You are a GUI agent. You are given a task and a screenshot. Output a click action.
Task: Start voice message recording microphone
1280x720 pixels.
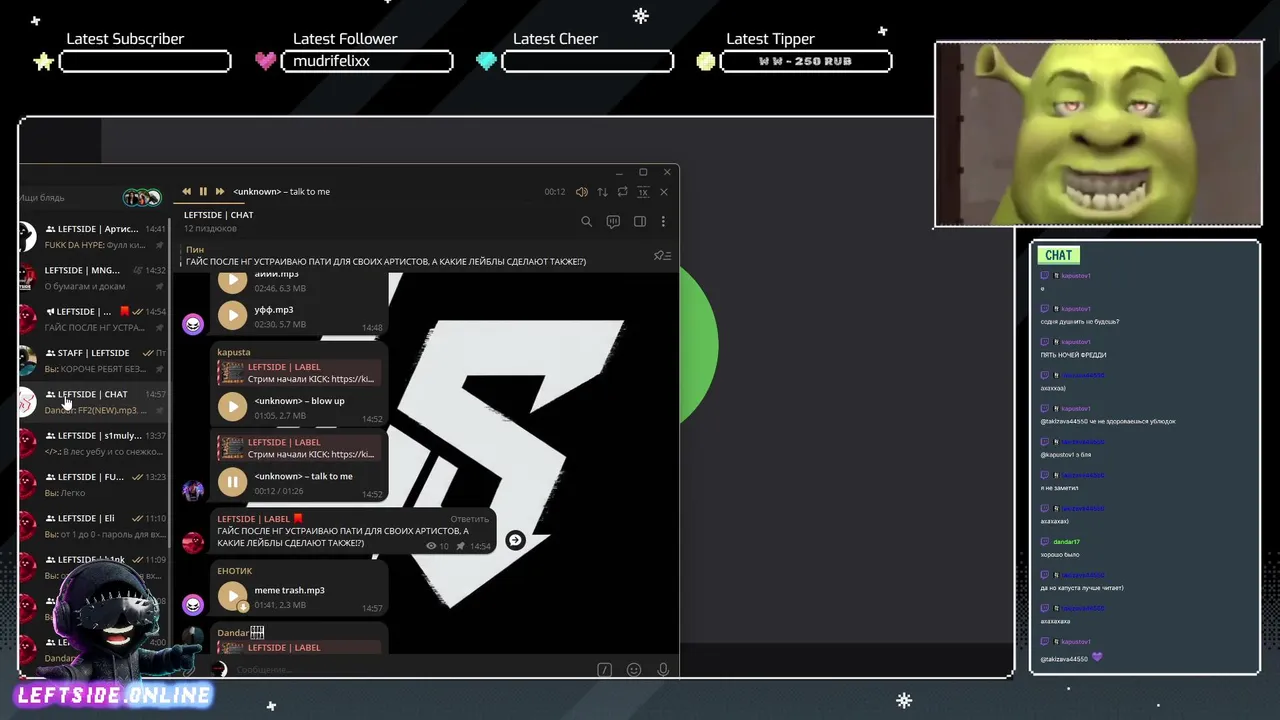pos(663,670)
